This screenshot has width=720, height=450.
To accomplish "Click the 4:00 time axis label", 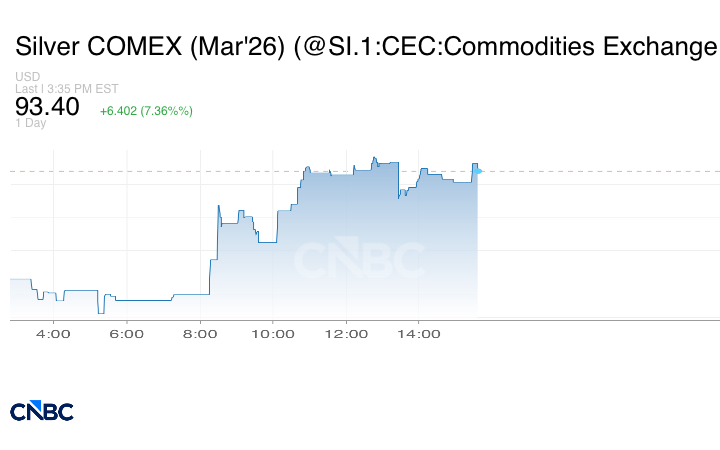I will (53, 334).
